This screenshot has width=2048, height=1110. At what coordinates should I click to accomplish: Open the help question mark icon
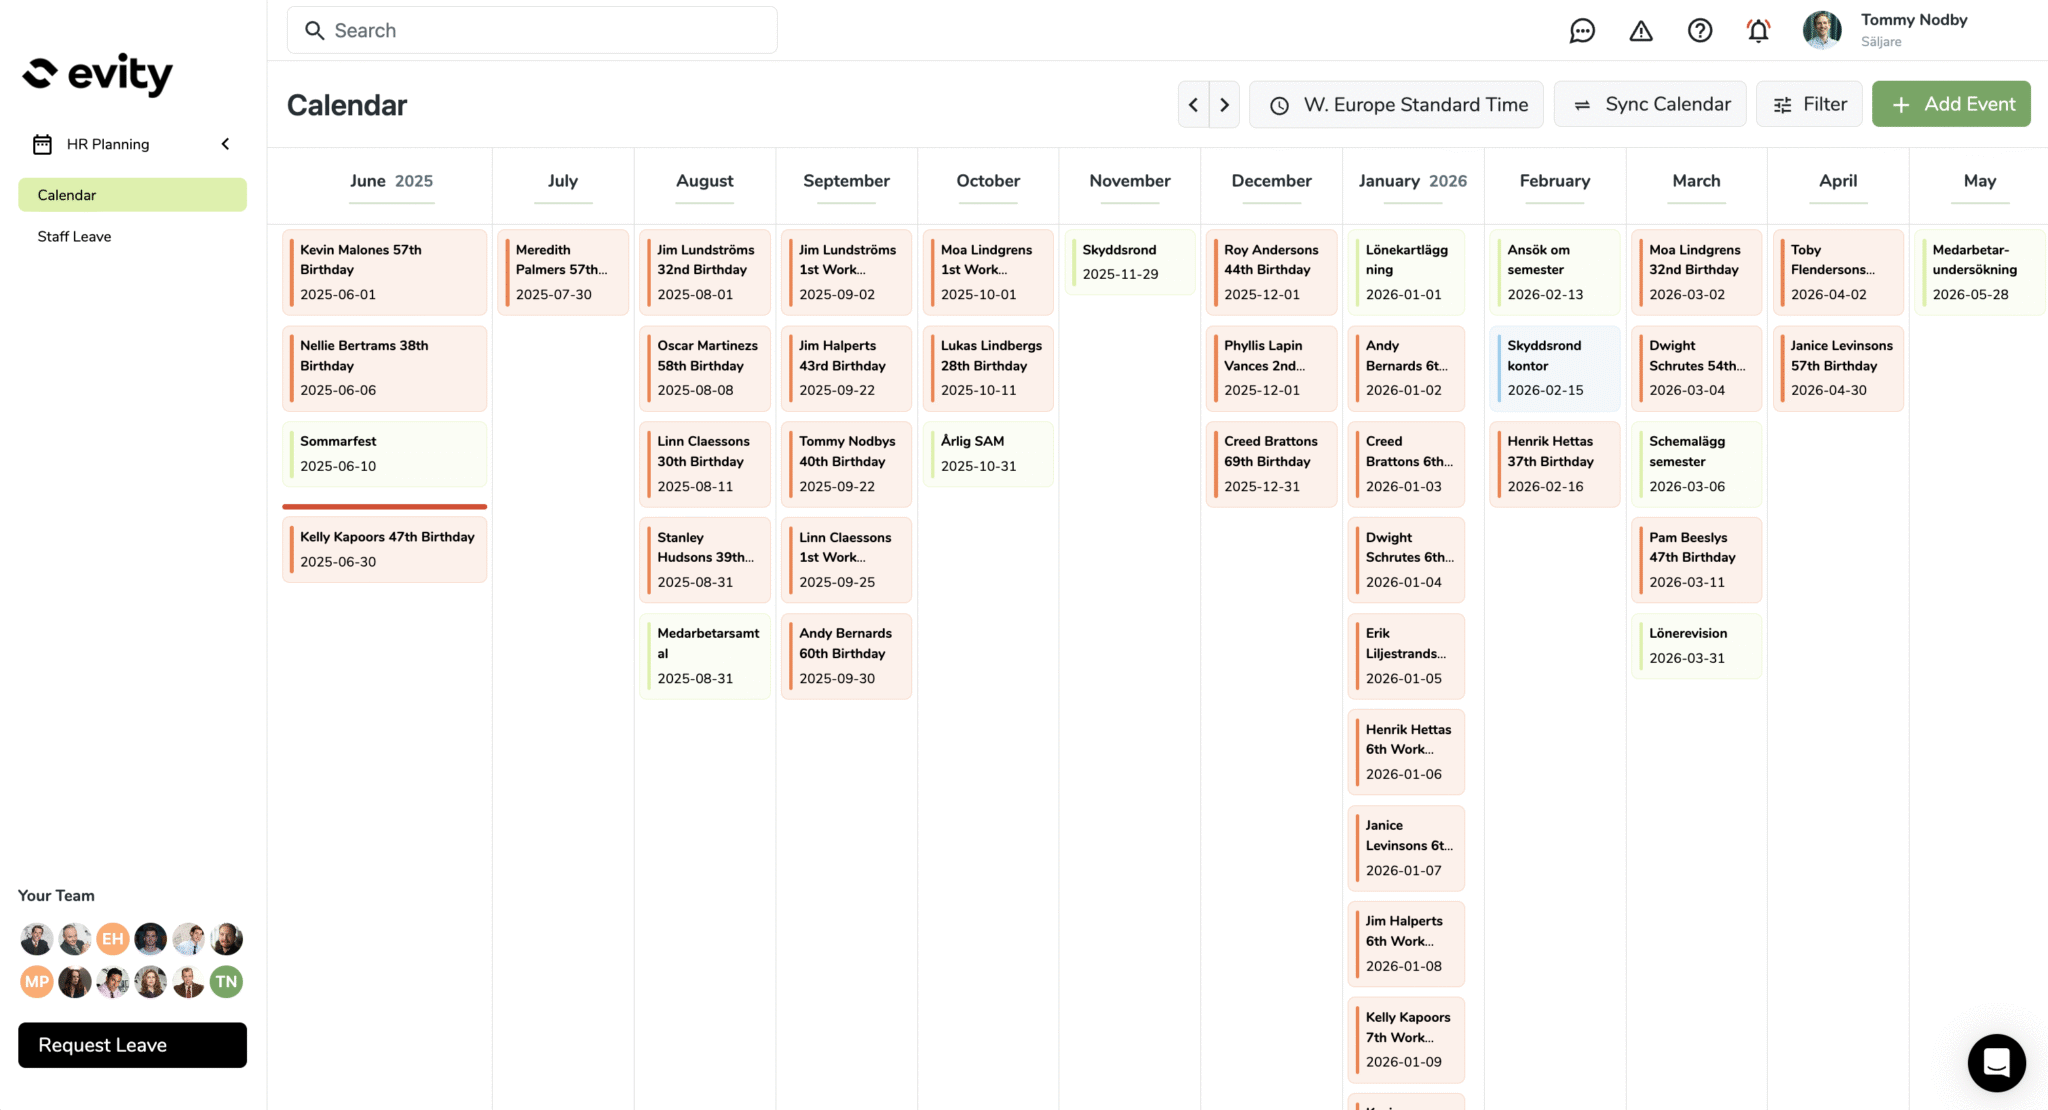pos(1700,31)
